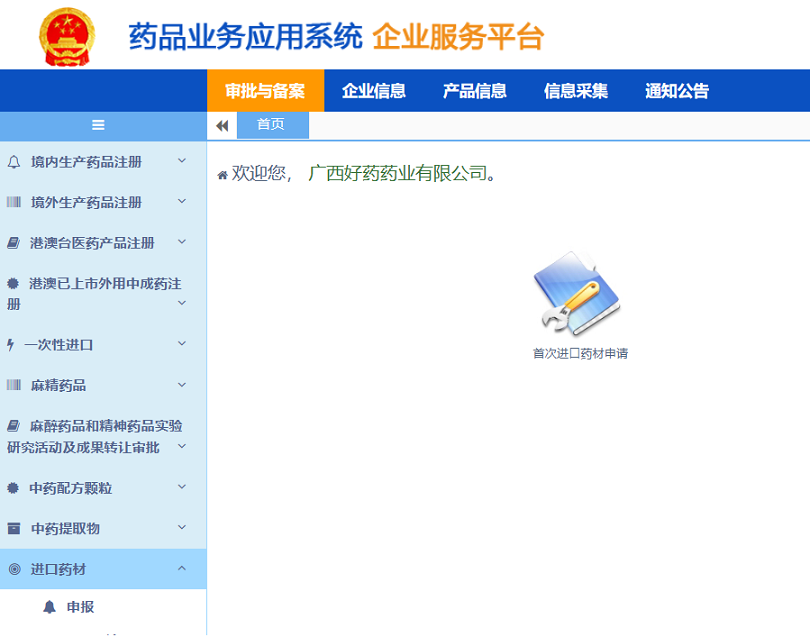
Task: Expand the 中药提取物 chevron
Action: tap(182, 527)
